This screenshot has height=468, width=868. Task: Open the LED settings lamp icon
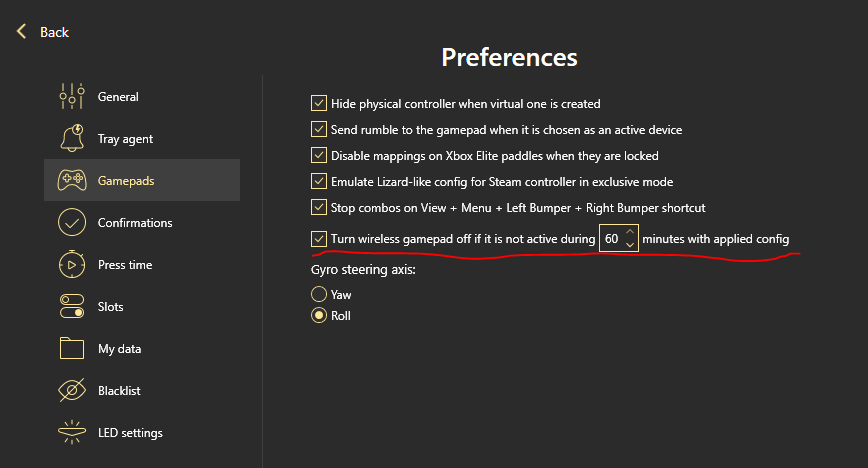(72, 433)
